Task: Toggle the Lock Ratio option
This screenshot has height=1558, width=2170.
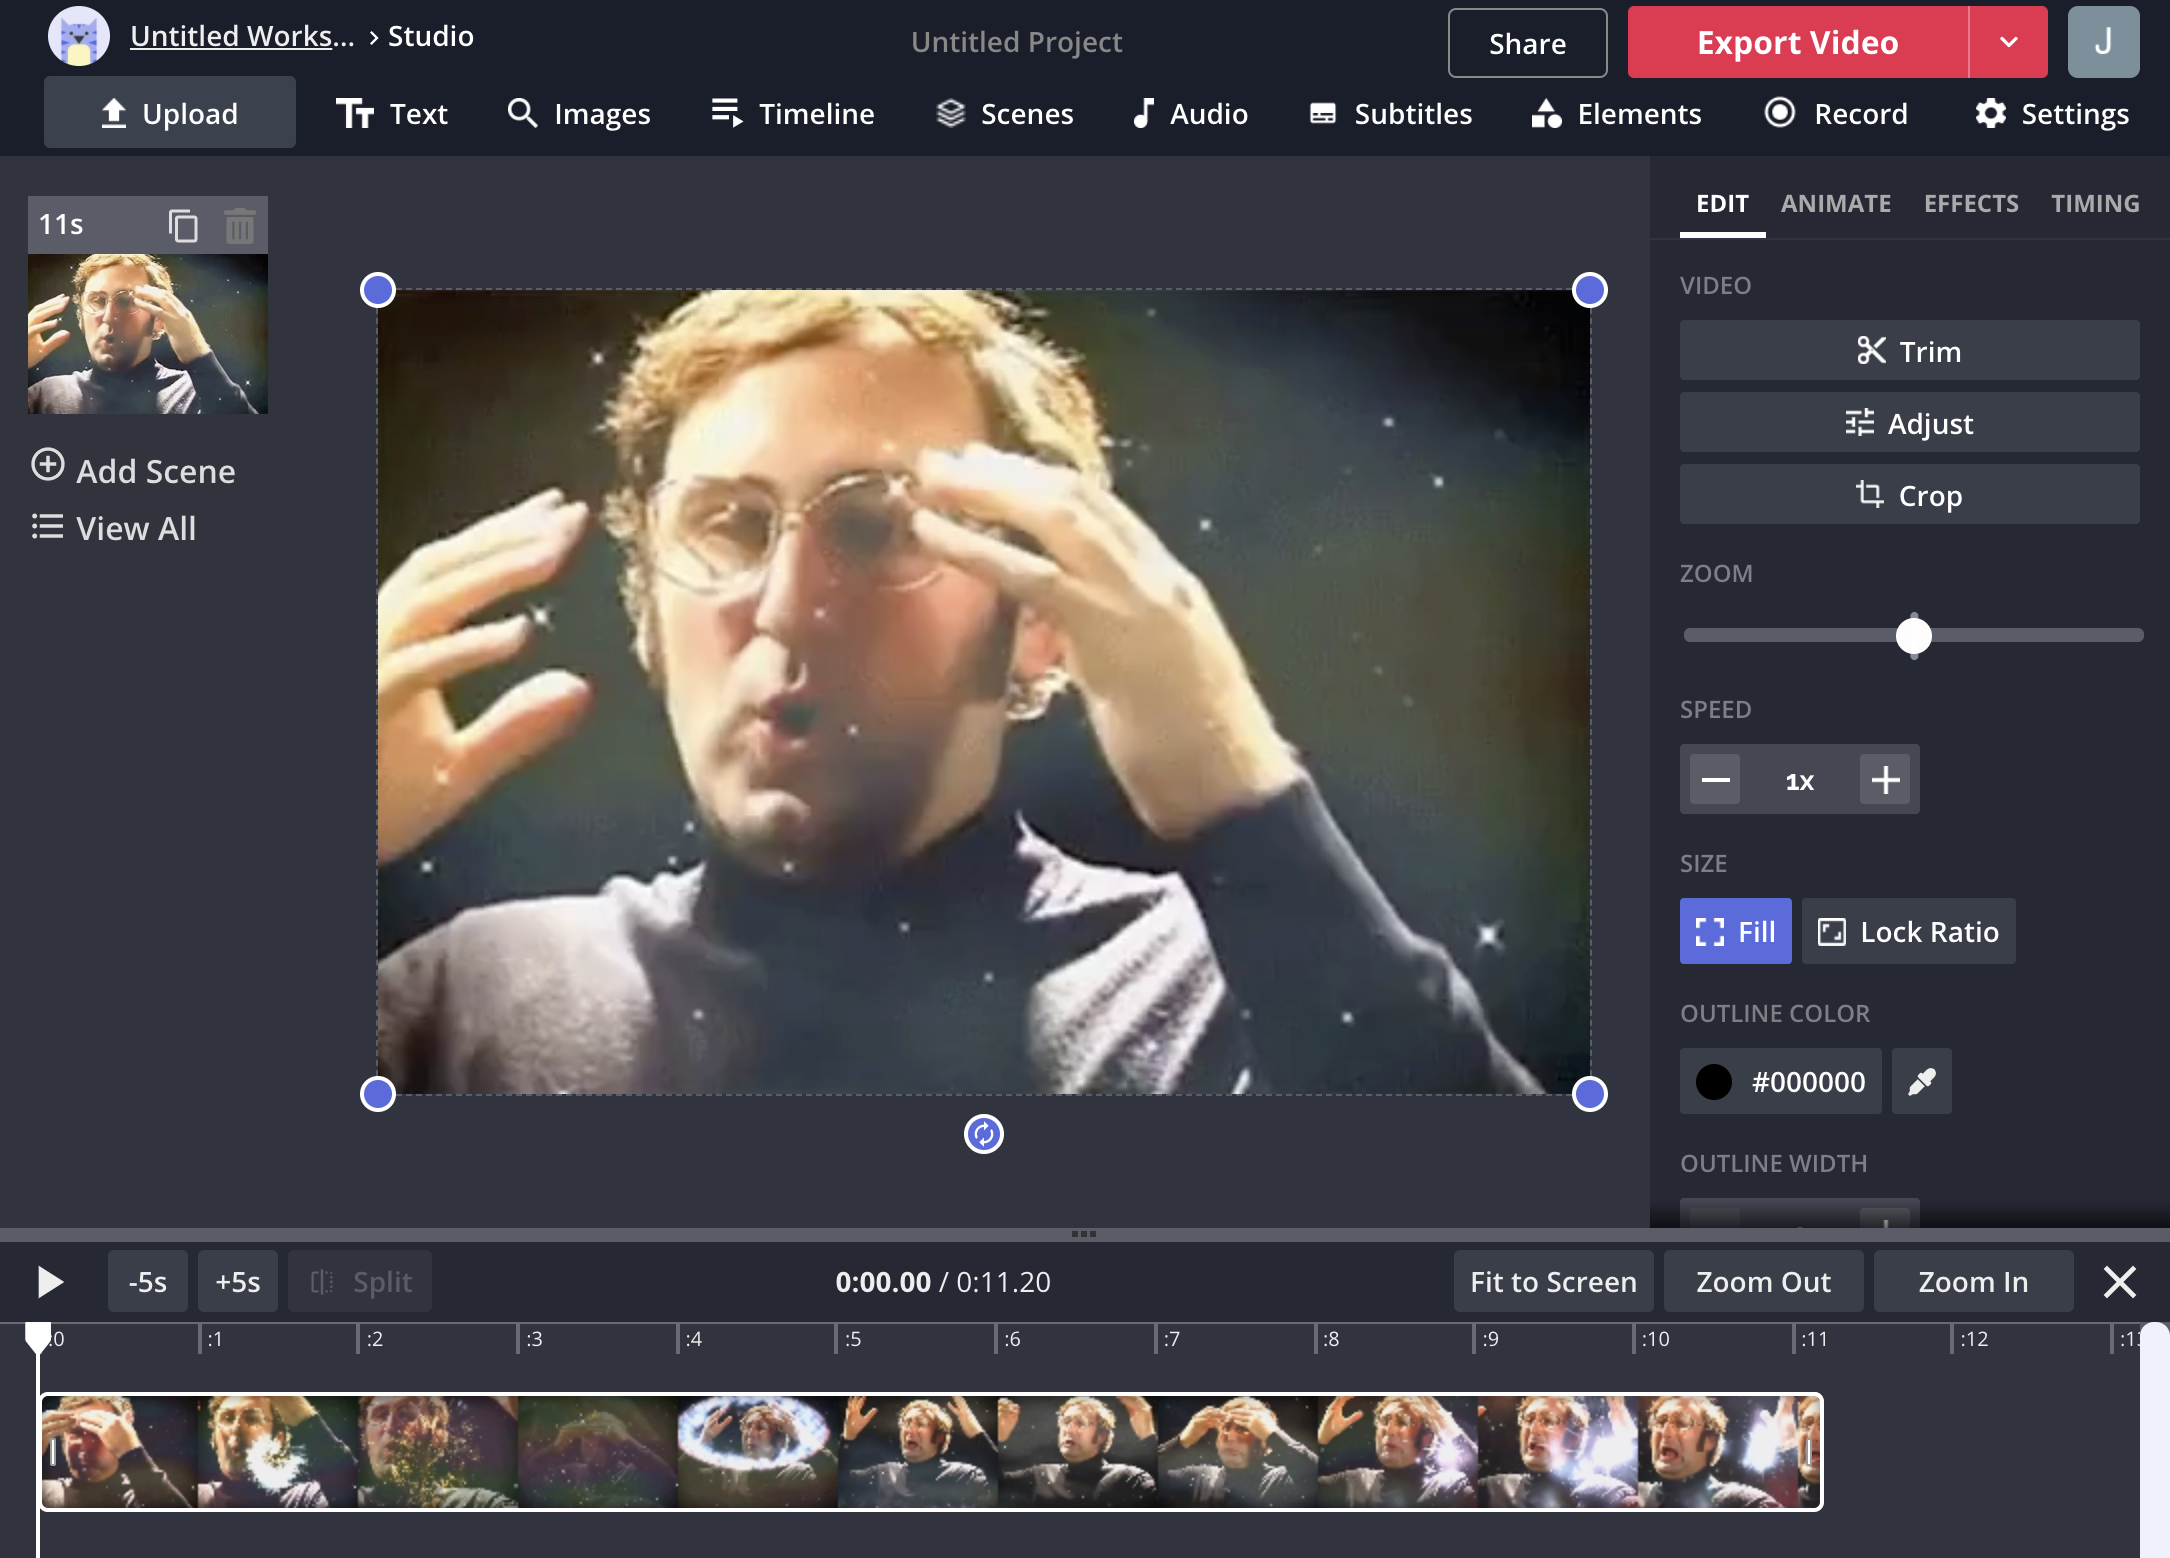Action: 1908,932
